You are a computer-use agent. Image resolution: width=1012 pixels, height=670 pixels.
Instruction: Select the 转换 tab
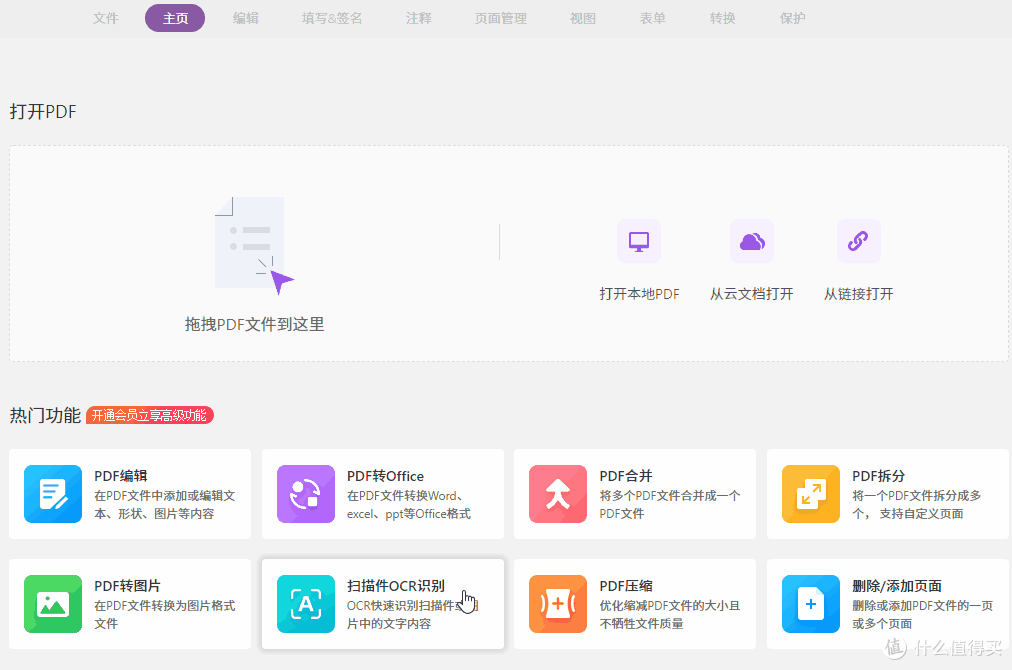pos(722,18)
